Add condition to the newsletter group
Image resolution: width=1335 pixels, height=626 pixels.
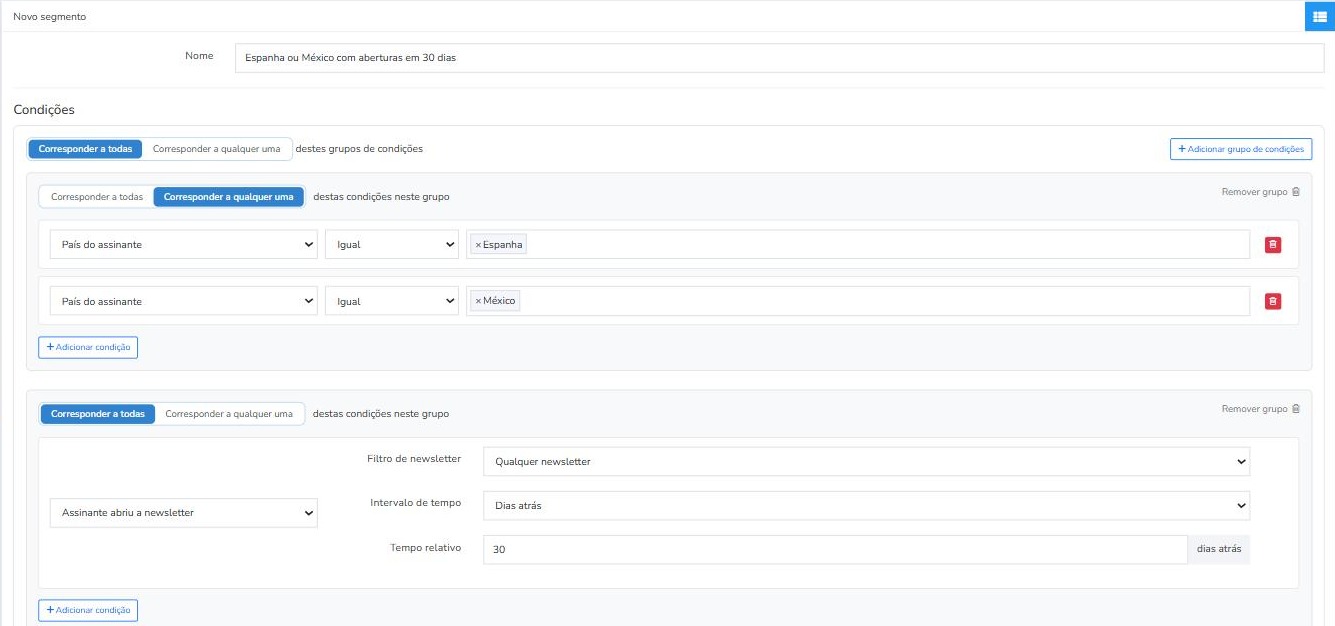pyautogui.click(x=88, y=610)
